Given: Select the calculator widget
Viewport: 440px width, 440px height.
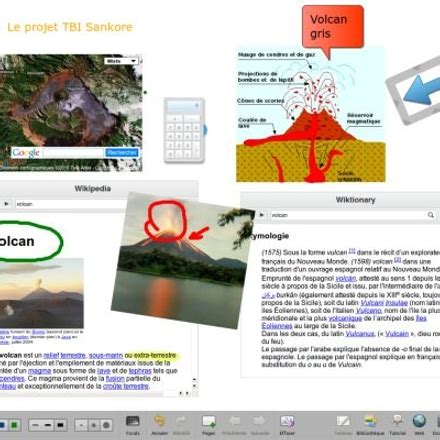Looking at the screenshot, I should pyautogui.click(x=184, y=130).
